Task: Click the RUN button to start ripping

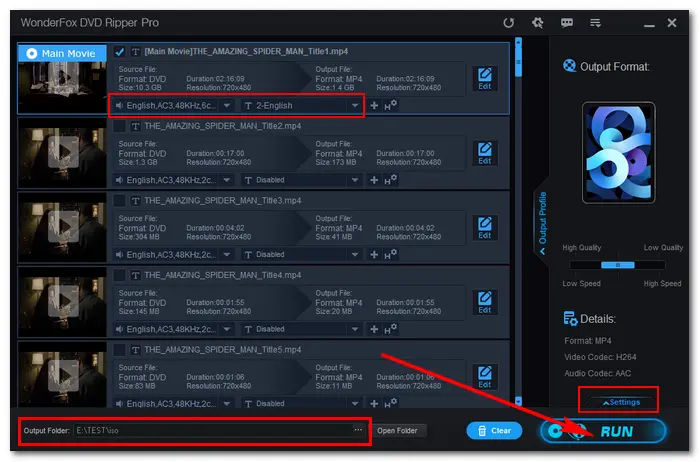Action: pyautogui.click(x=603, y=431)
